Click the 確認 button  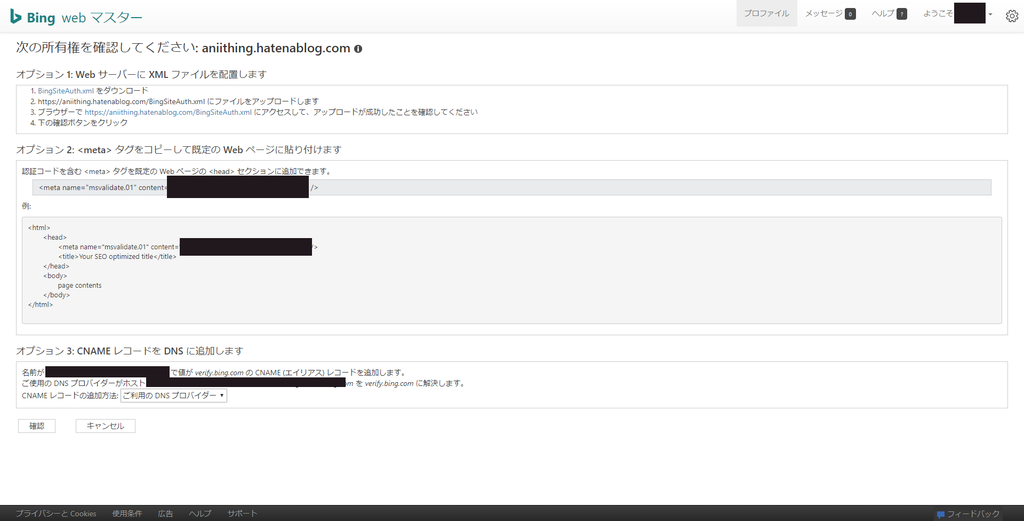tap(37, 426)
